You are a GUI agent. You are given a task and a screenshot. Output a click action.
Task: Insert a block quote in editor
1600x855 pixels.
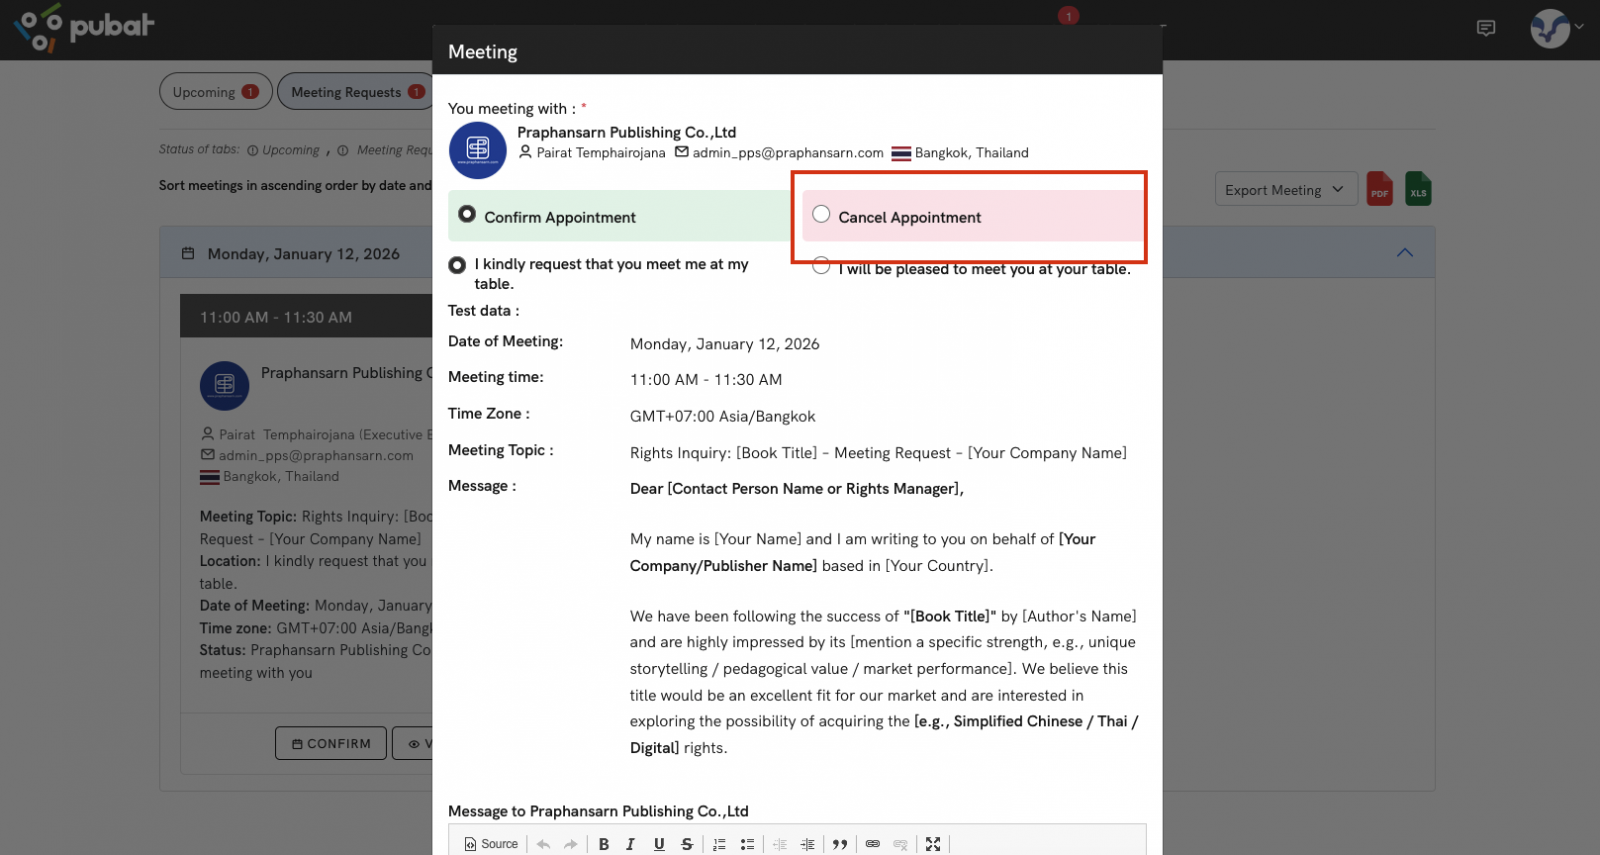point(840,844)
